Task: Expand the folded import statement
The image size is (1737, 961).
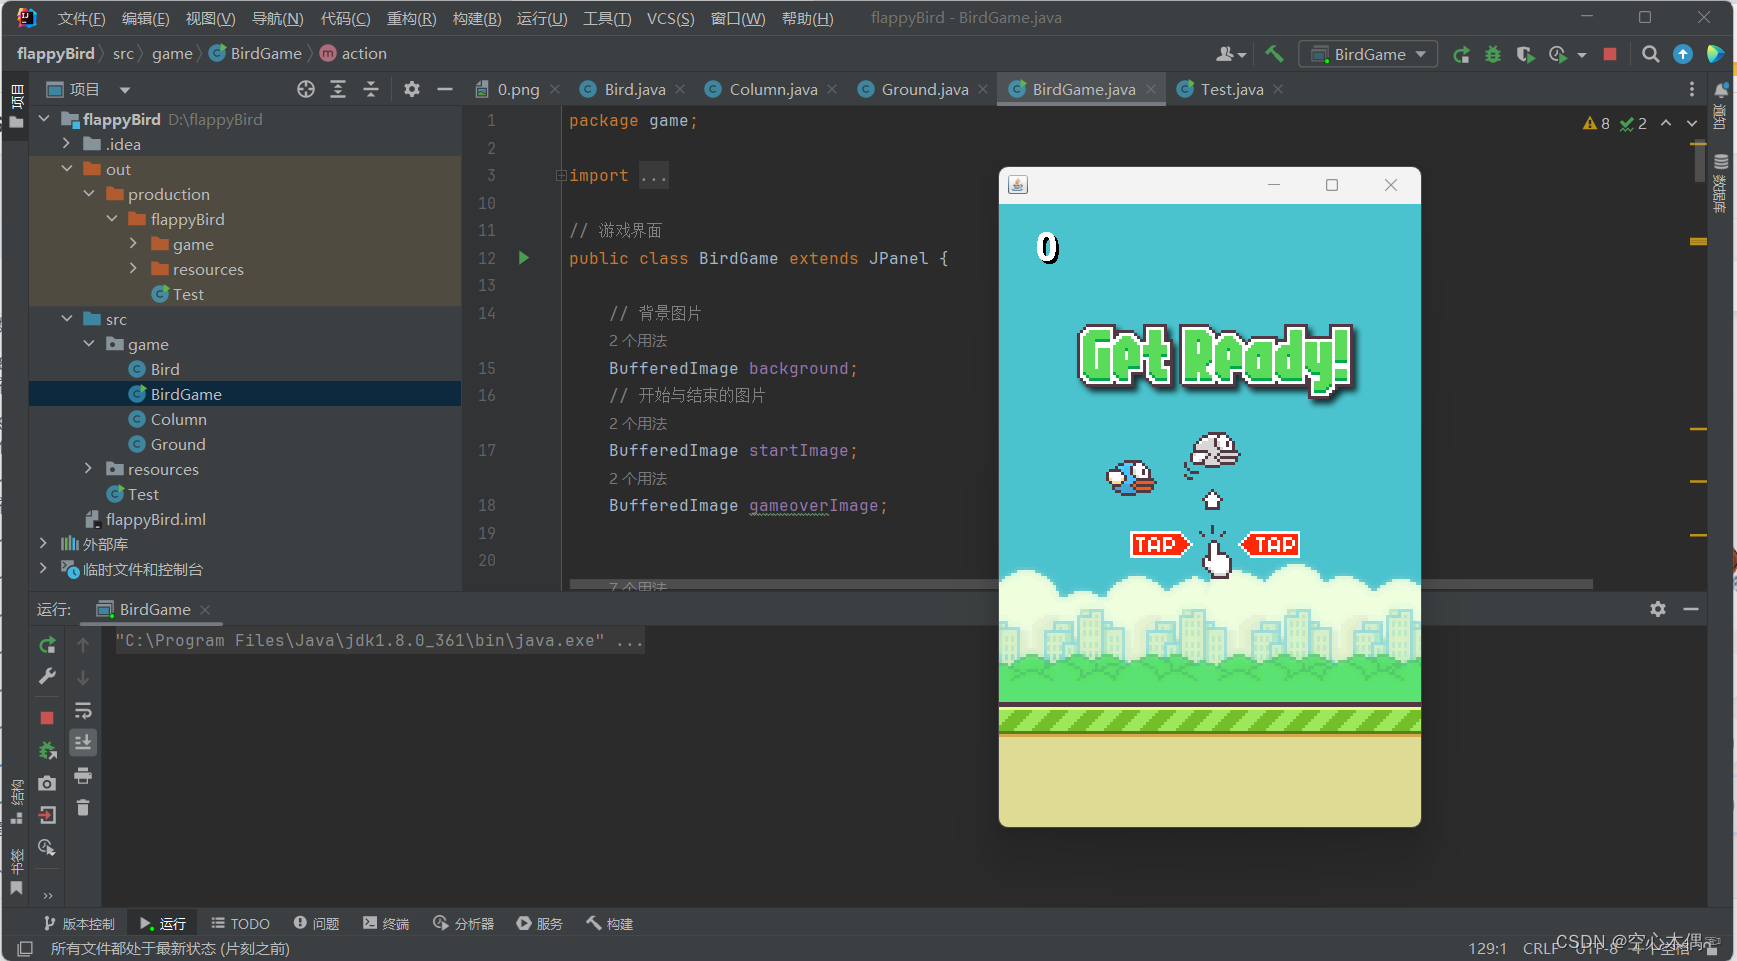Action: click(561, 176)
